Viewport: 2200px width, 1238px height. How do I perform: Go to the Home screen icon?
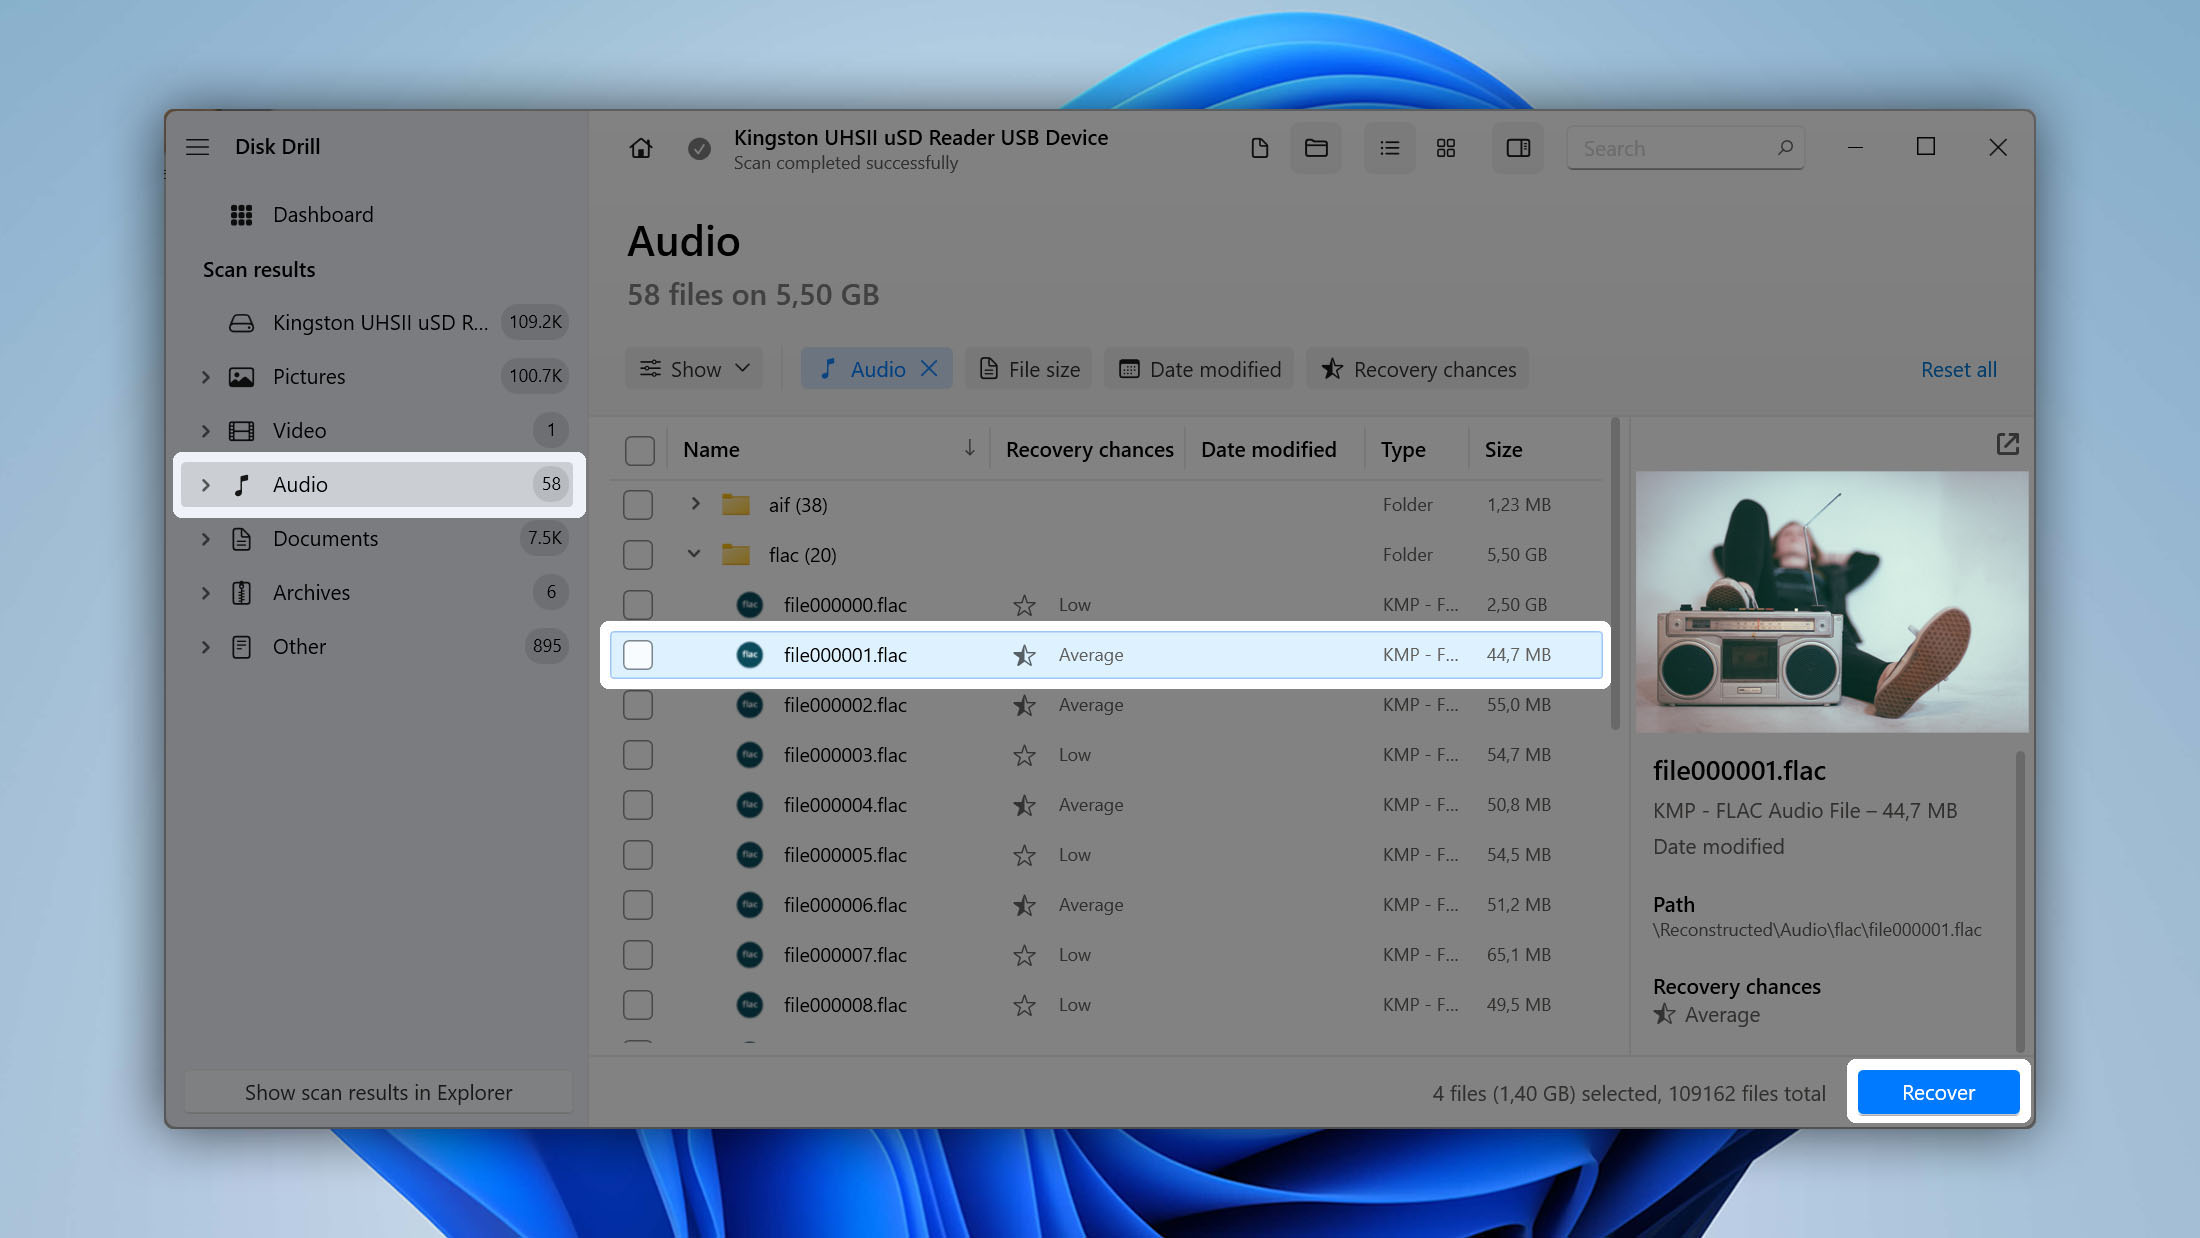coord(641,148)
